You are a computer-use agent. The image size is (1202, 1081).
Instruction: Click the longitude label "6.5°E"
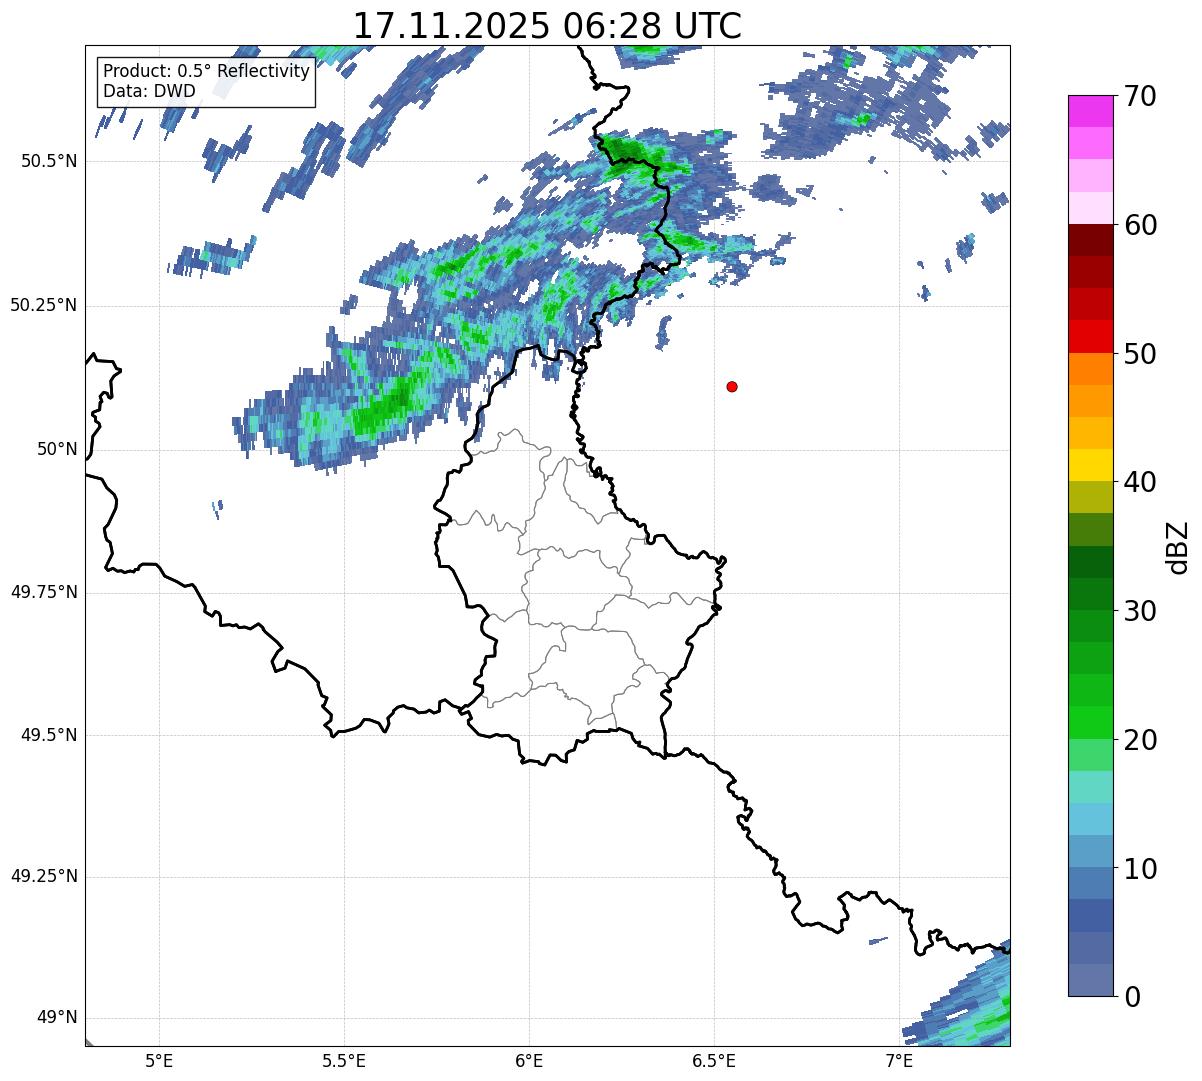(714, 1060)
